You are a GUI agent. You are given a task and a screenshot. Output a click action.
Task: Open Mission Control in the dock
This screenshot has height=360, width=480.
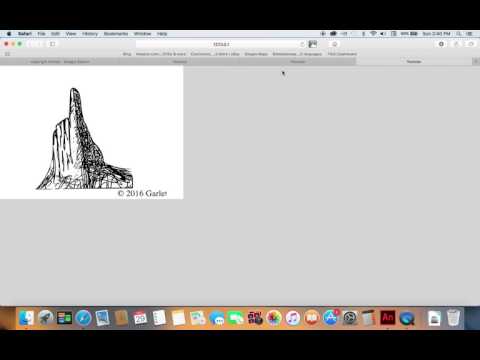[64, 318]
